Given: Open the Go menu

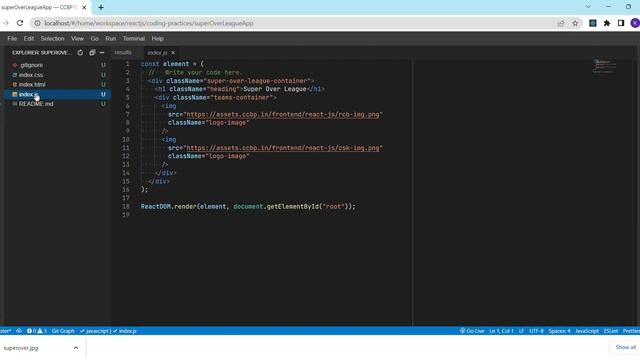Looking at the screenshot, I should 95,38.
